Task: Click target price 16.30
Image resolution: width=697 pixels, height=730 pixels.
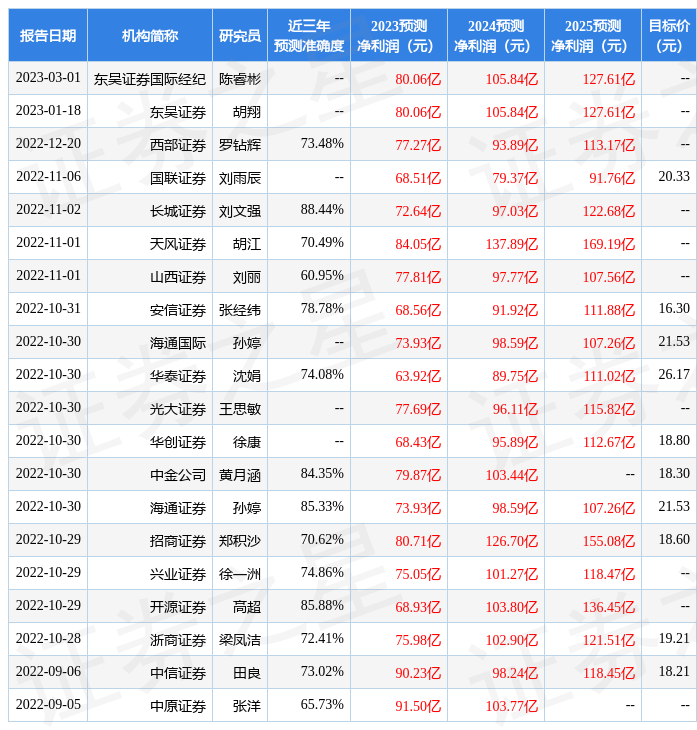Action: (x=674, y=308)
